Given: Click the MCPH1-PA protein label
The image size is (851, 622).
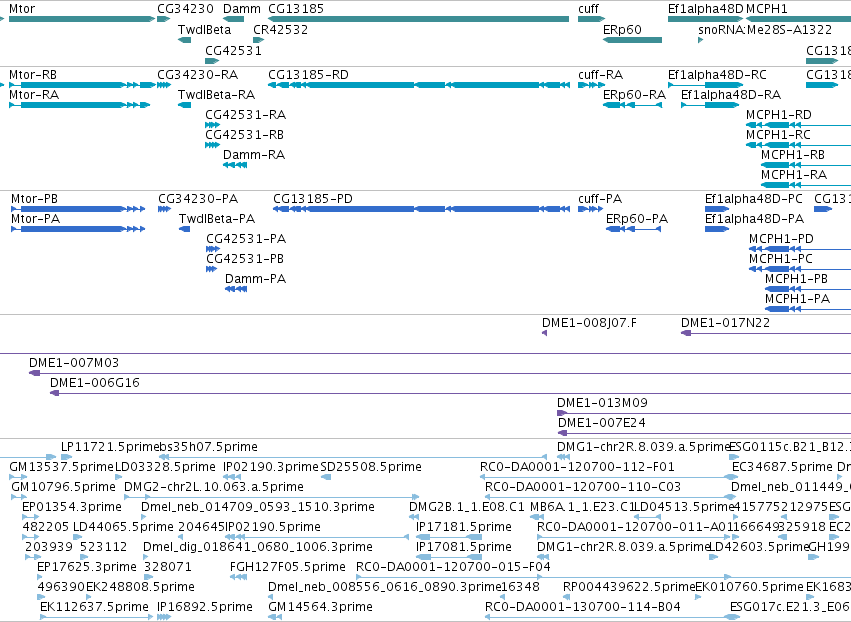Looking at the screenshot, I should 797,300.
